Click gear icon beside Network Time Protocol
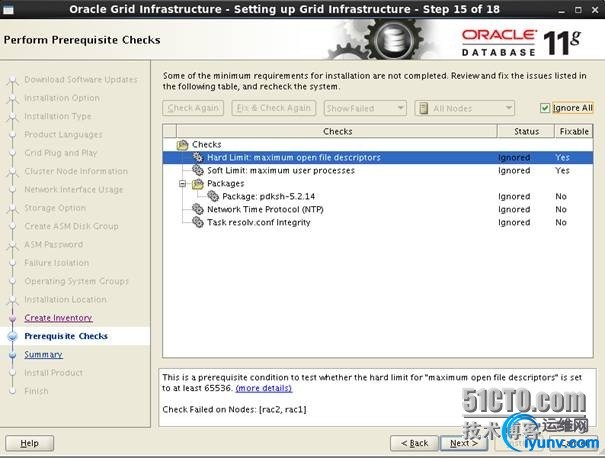605x459 pixels. tap(198, 209)
